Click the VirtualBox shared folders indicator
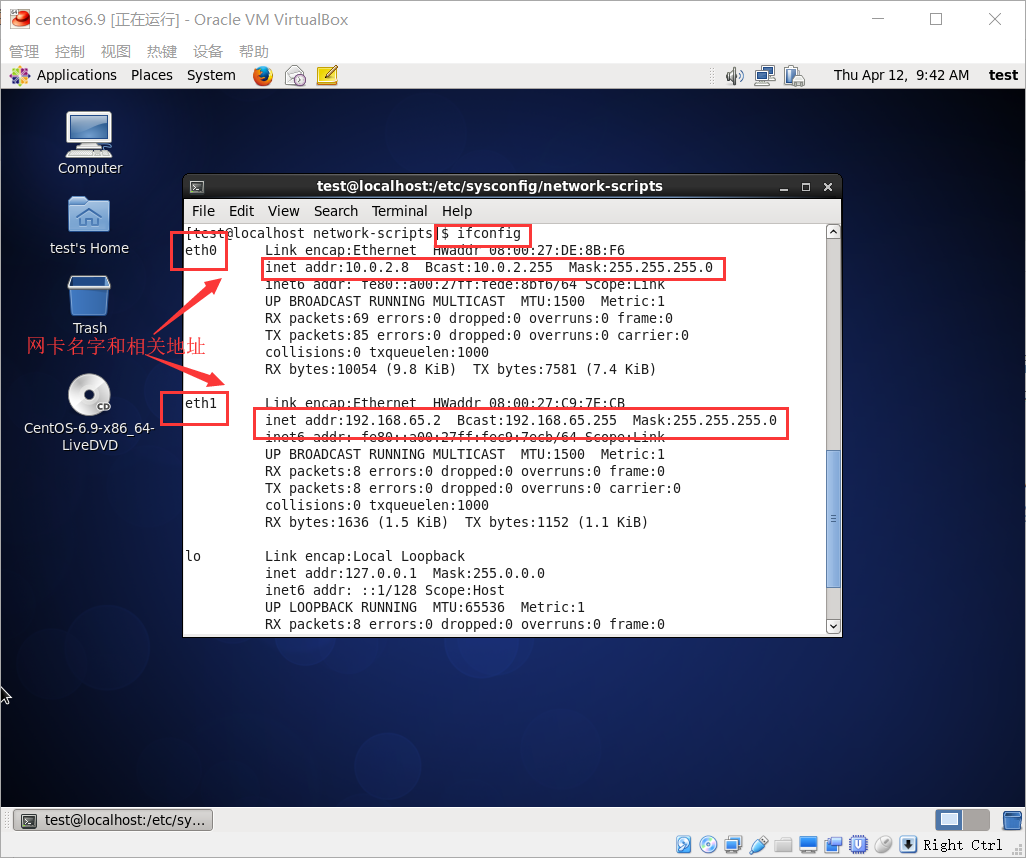The image size is (1026, 858). click(x=783, y=844)
